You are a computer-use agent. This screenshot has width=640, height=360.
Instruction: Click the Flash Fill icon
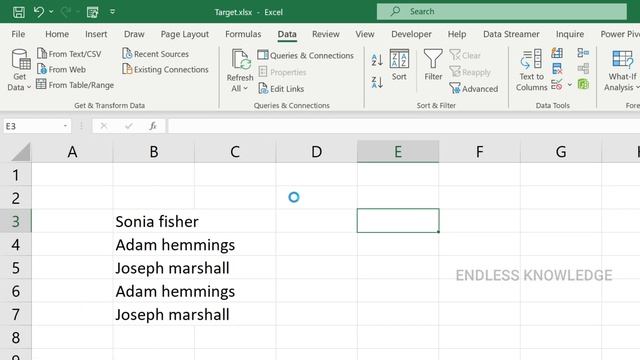point(557,53)
